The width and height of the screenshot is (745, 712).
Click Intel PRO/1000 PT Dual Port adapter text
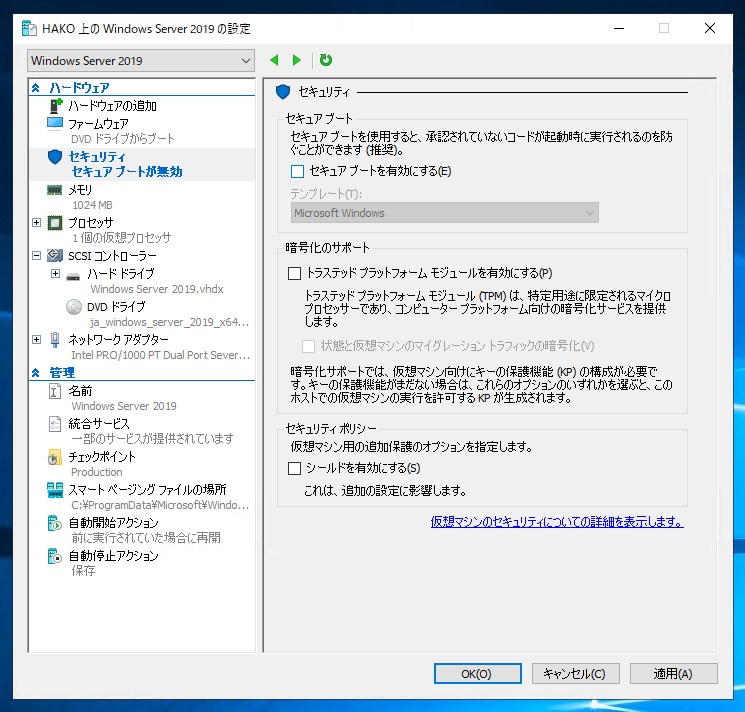coord(161,355)
